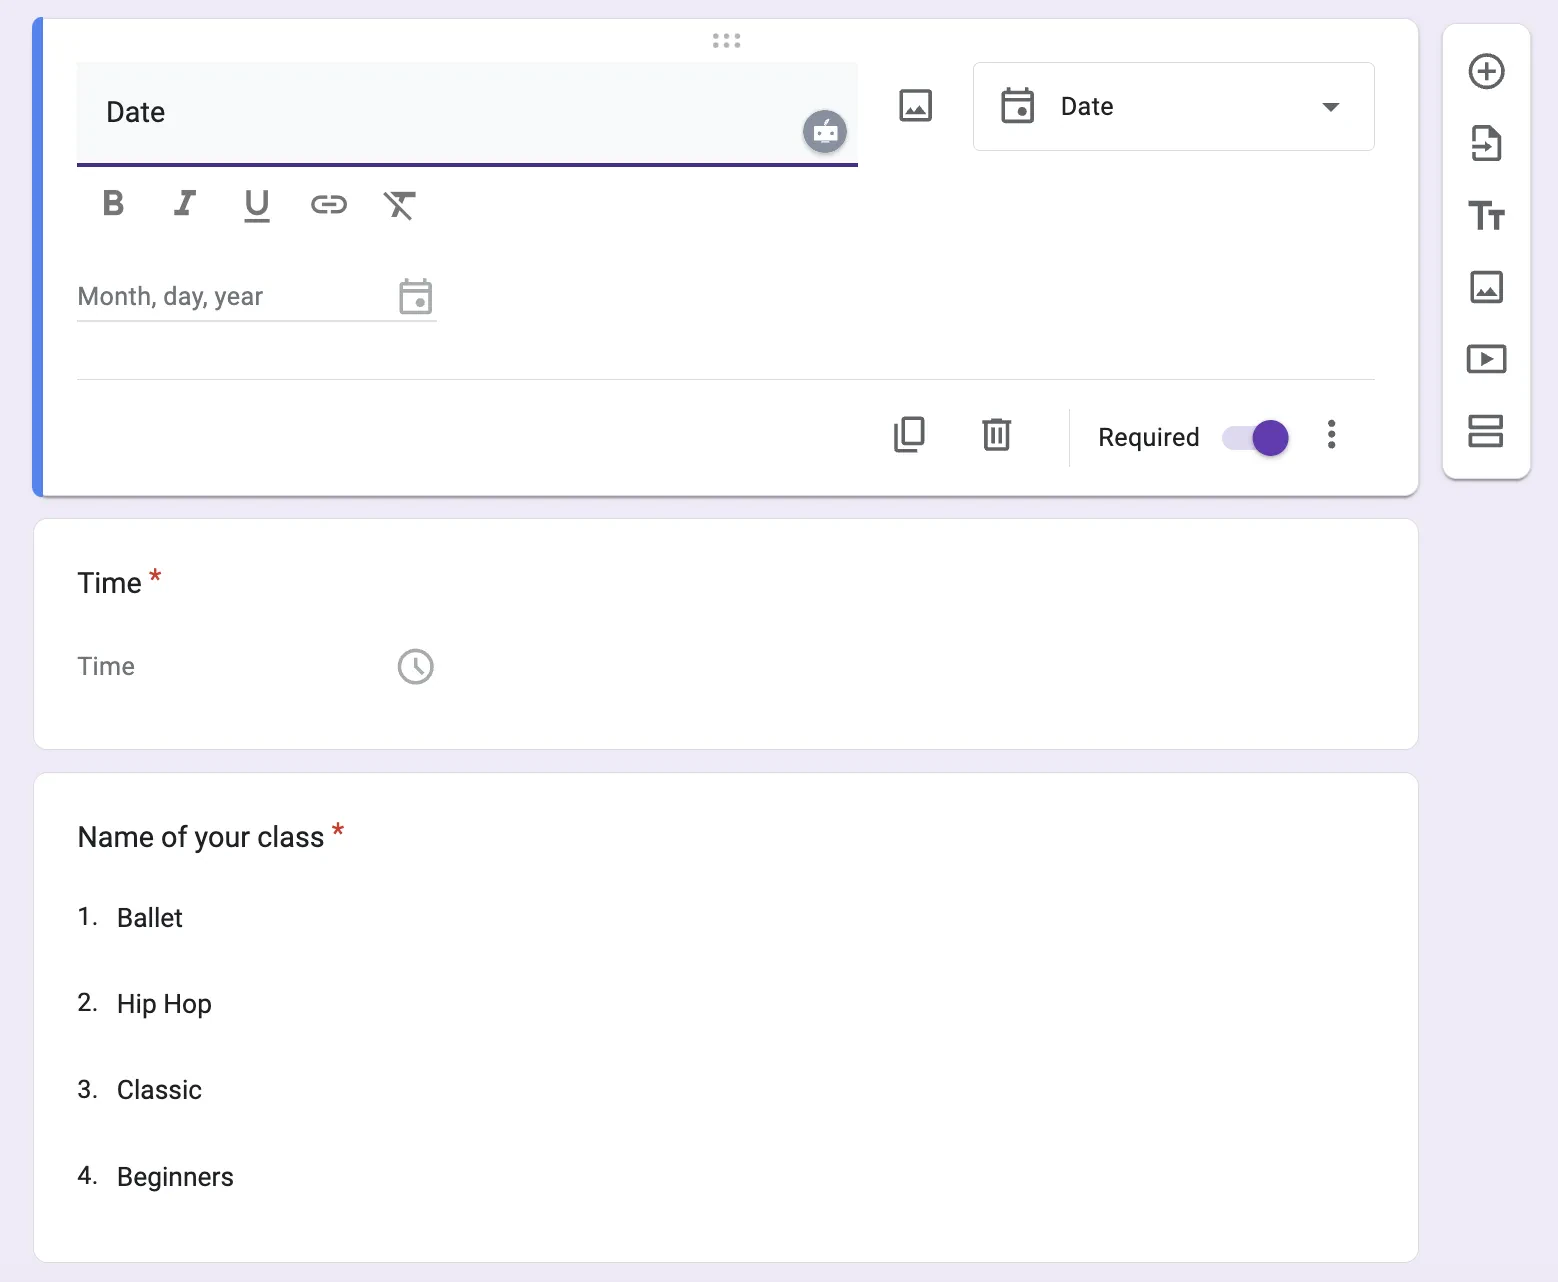The height and width of the screenshot is (1282, 1558).
Task: Add a title and description section
Action: click(1486, 215)
